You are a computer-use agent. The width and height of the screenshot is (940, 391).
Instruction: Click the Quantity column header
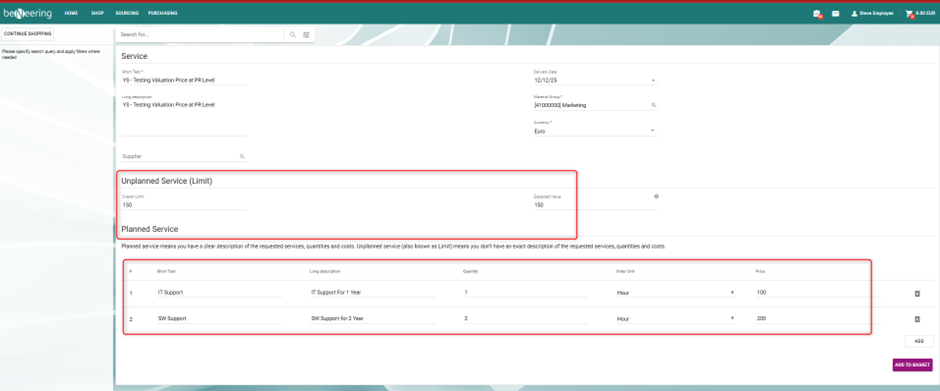point(471,271)
